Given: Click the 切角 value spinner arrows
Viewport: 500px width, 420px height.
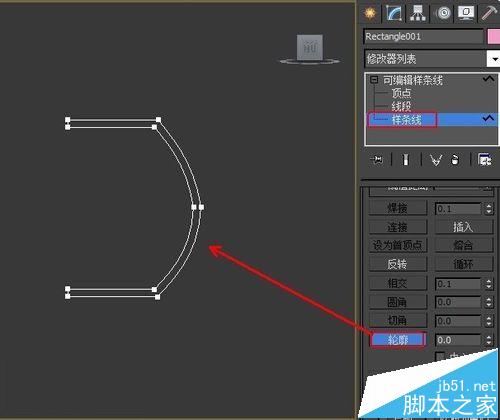Looking at the screenshot, I should [x=489, y=321].
